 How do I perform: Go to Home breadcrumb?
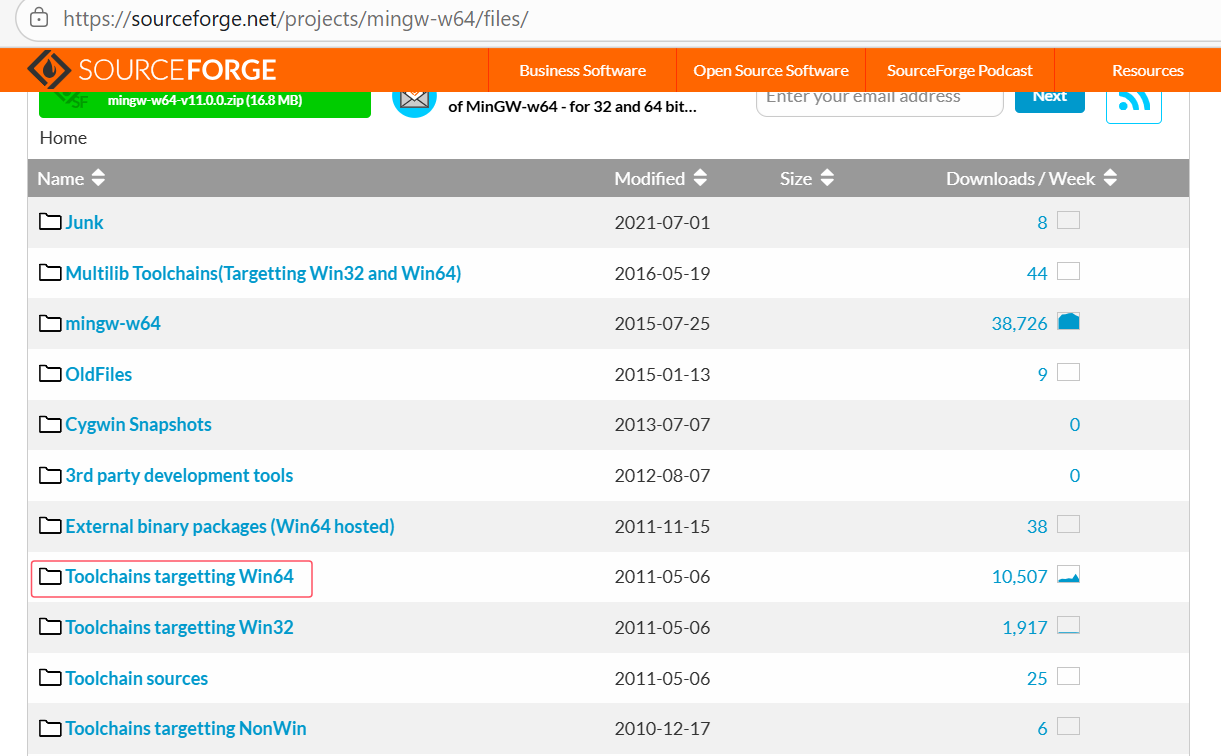[x=63, y=137]
